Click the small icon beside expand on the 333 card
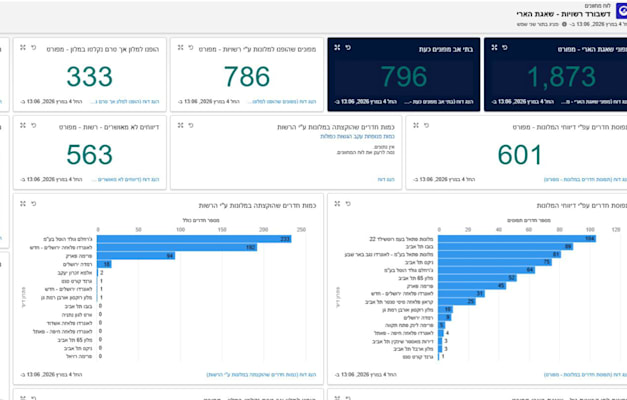The height and width of the screenshot is (400, 627). (34, 48)
